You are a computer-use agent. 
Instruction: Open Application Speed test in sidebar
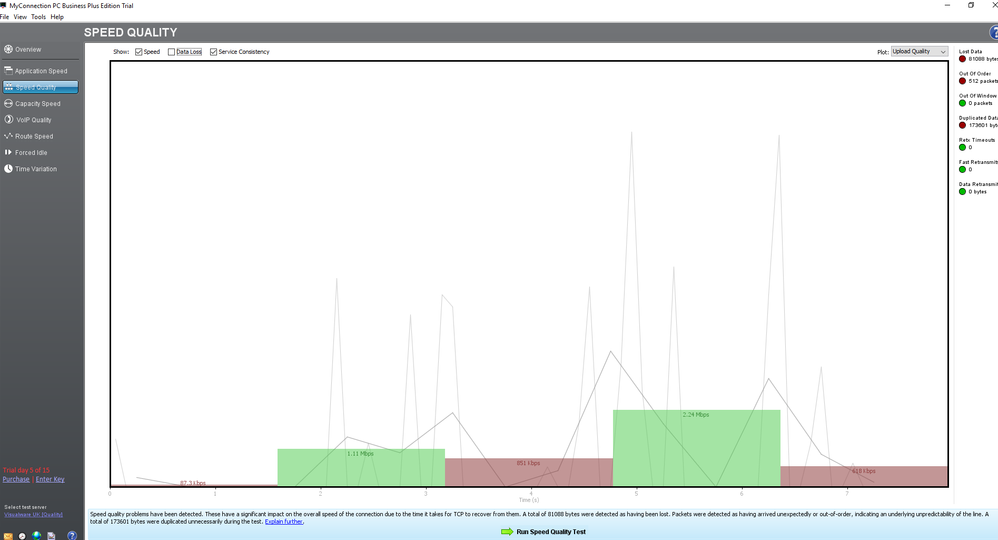(x=36, y=71)
